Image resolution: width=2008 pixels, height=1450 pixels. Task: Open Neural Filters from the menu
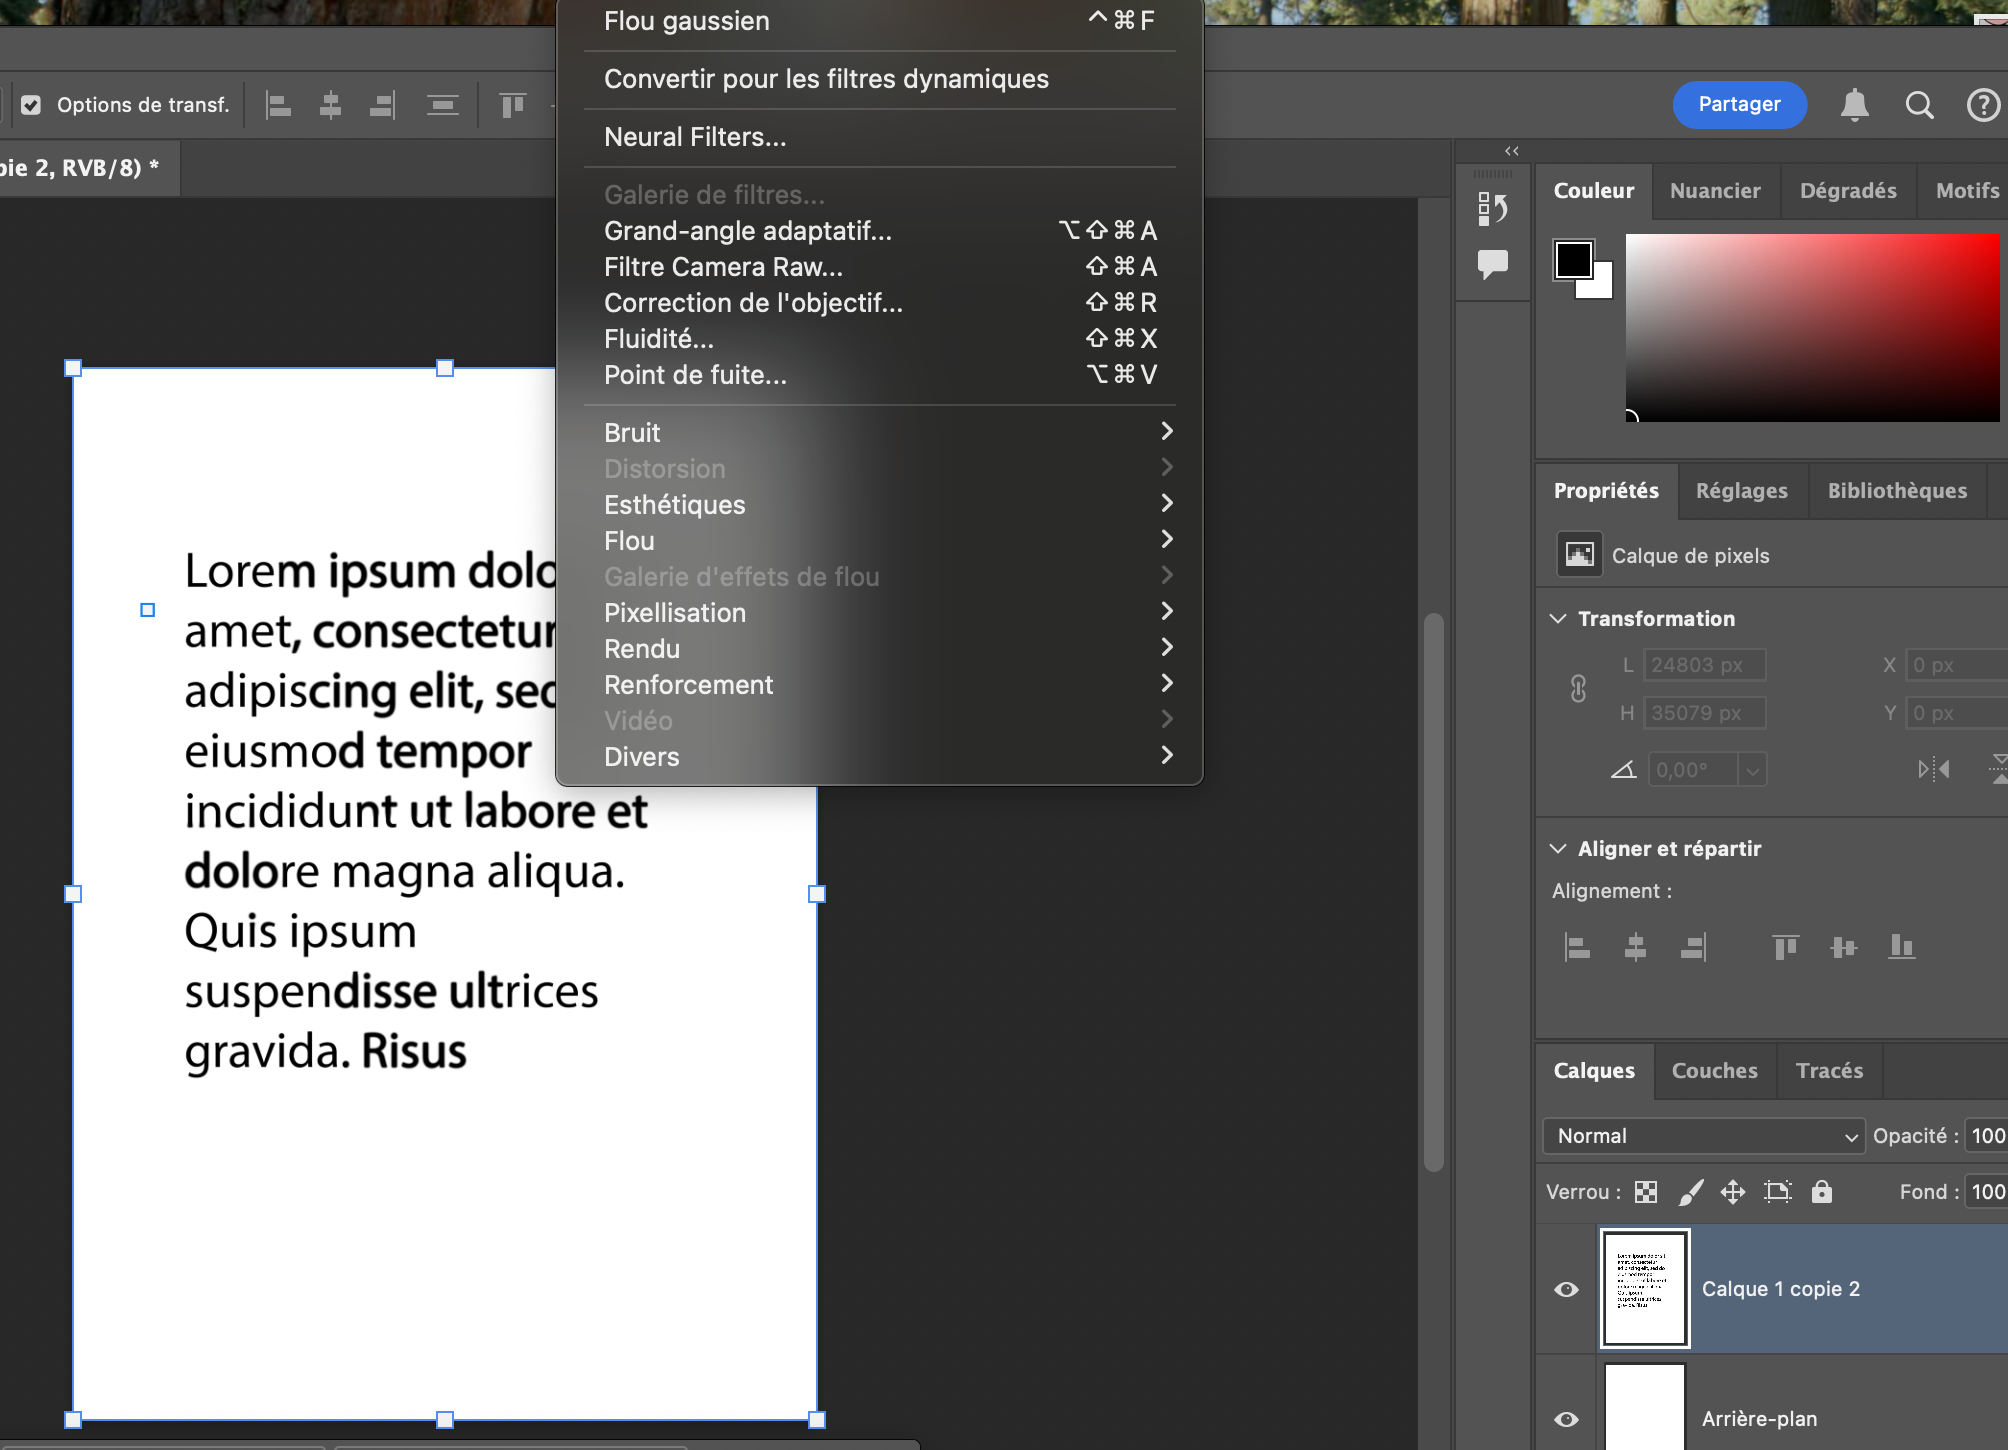[694, 137]
